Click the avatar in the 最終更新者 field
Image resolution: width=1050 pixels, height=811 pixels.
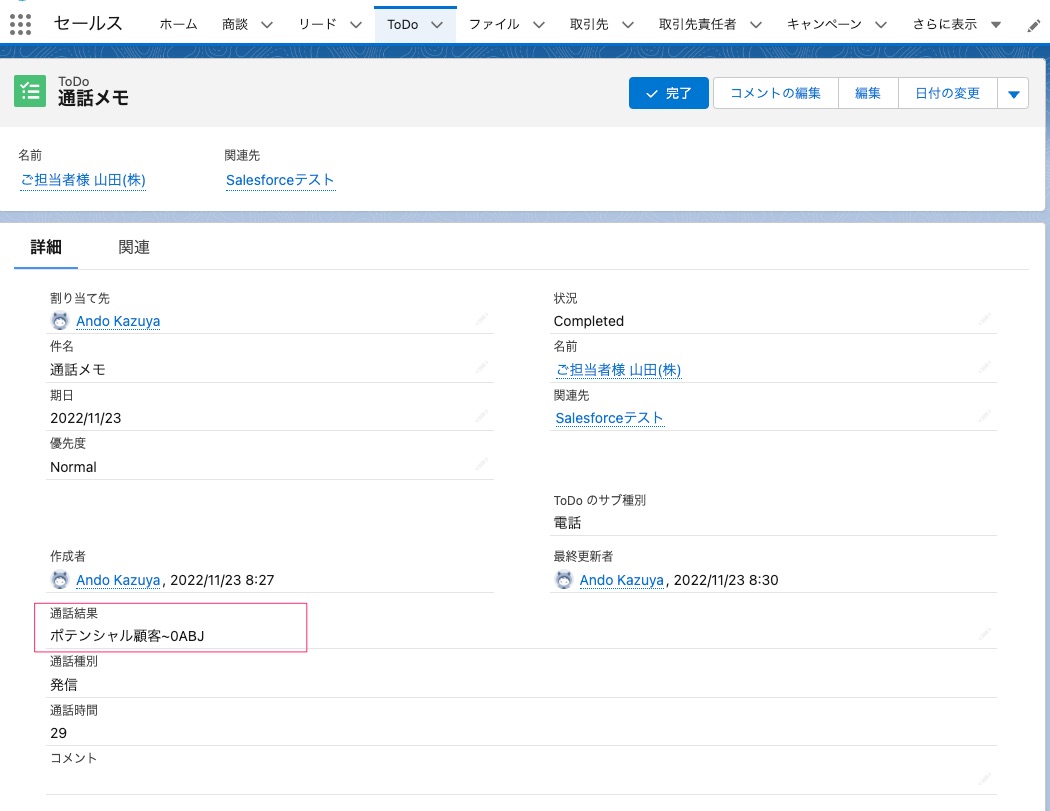click(564, 579)
